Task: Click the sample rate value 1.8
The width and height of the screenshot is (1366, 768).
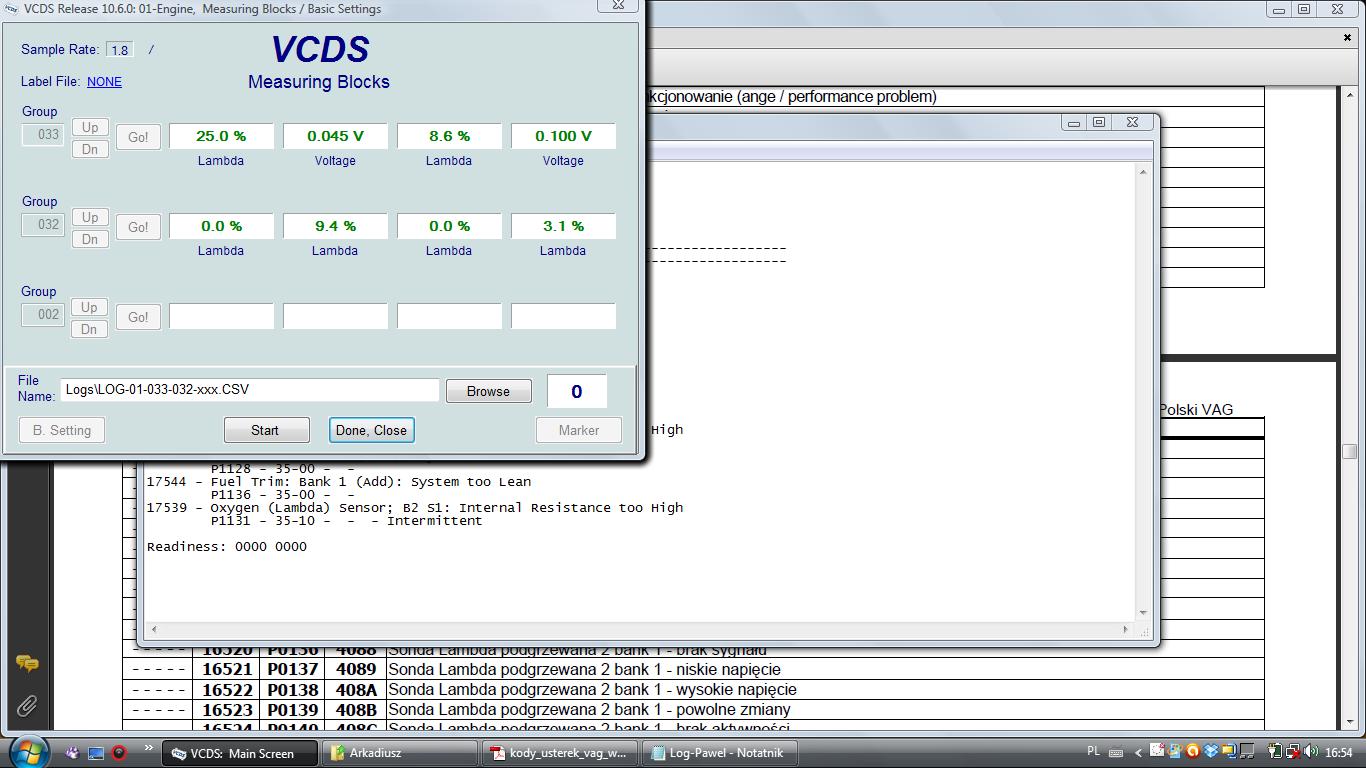Action: (120, 50)
